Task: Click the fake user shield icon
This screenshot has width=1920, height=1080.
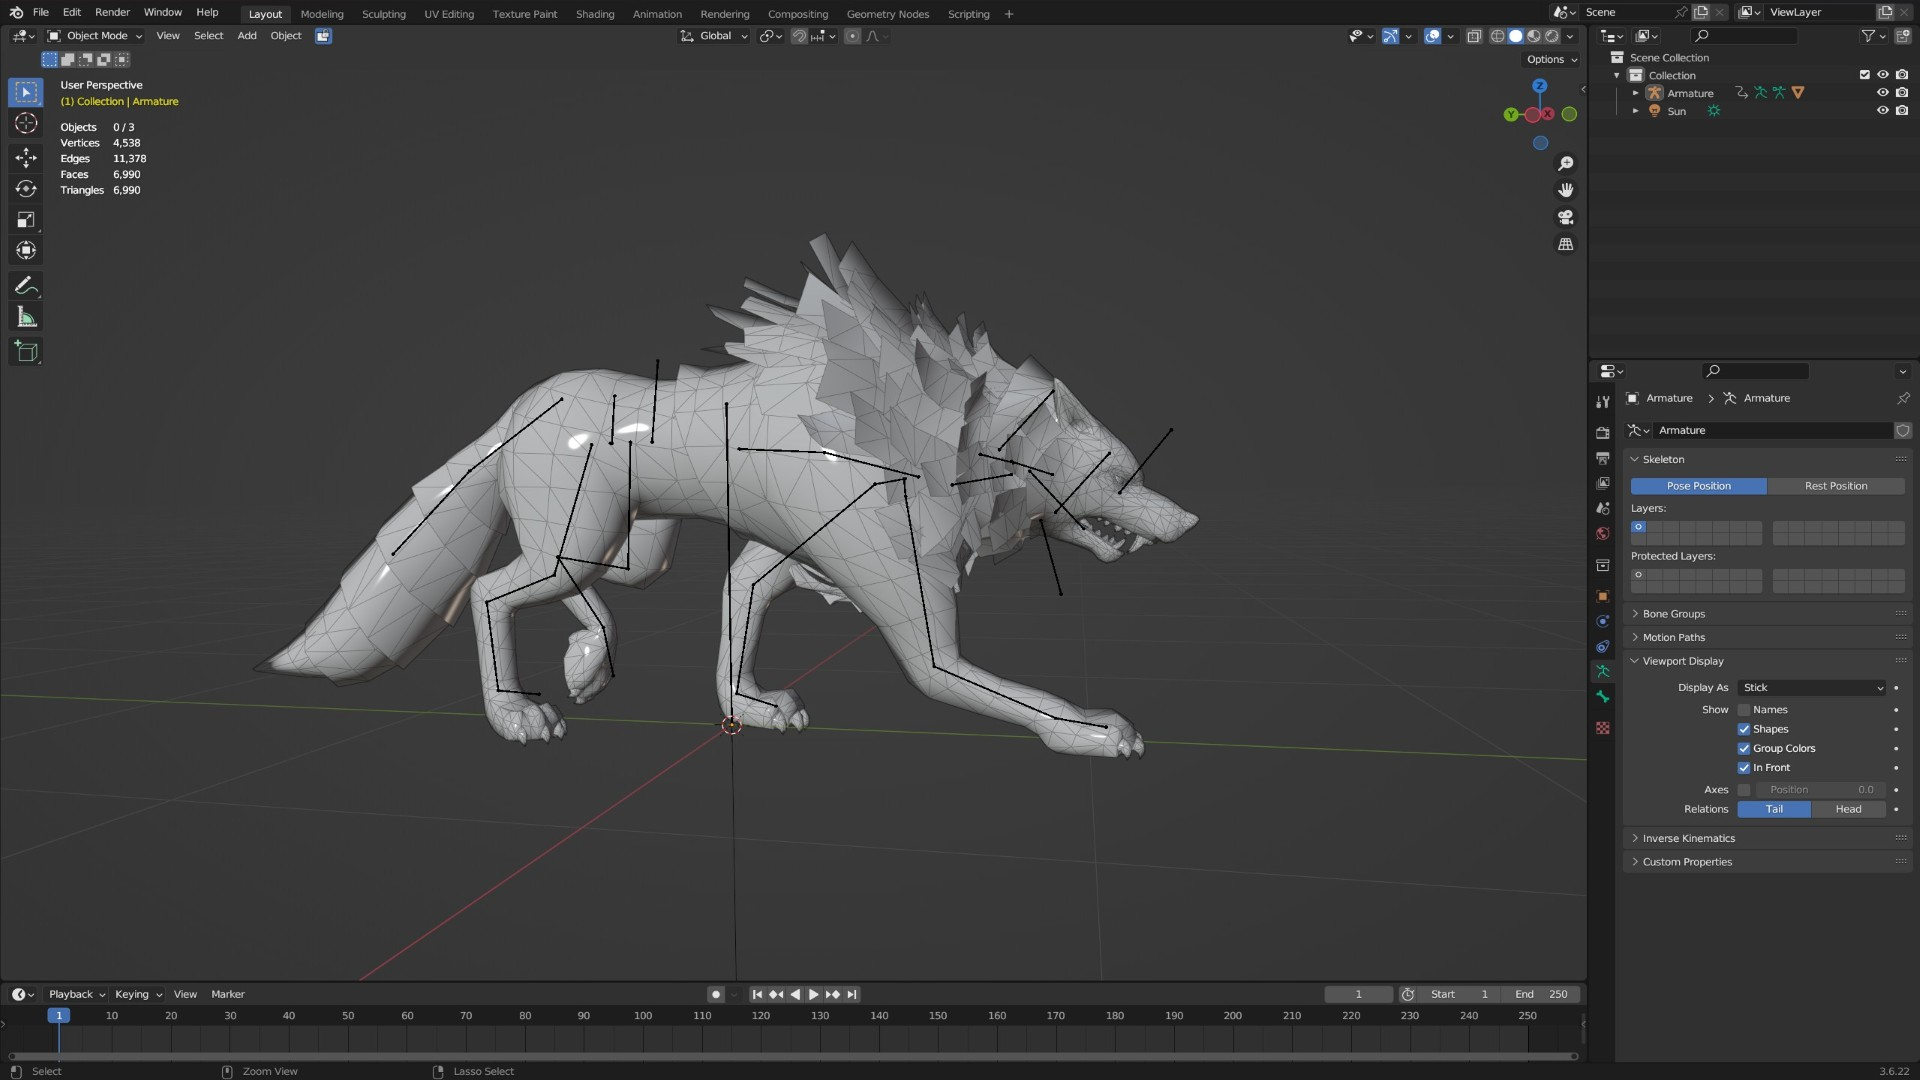Action: [x=1903, y=431]
